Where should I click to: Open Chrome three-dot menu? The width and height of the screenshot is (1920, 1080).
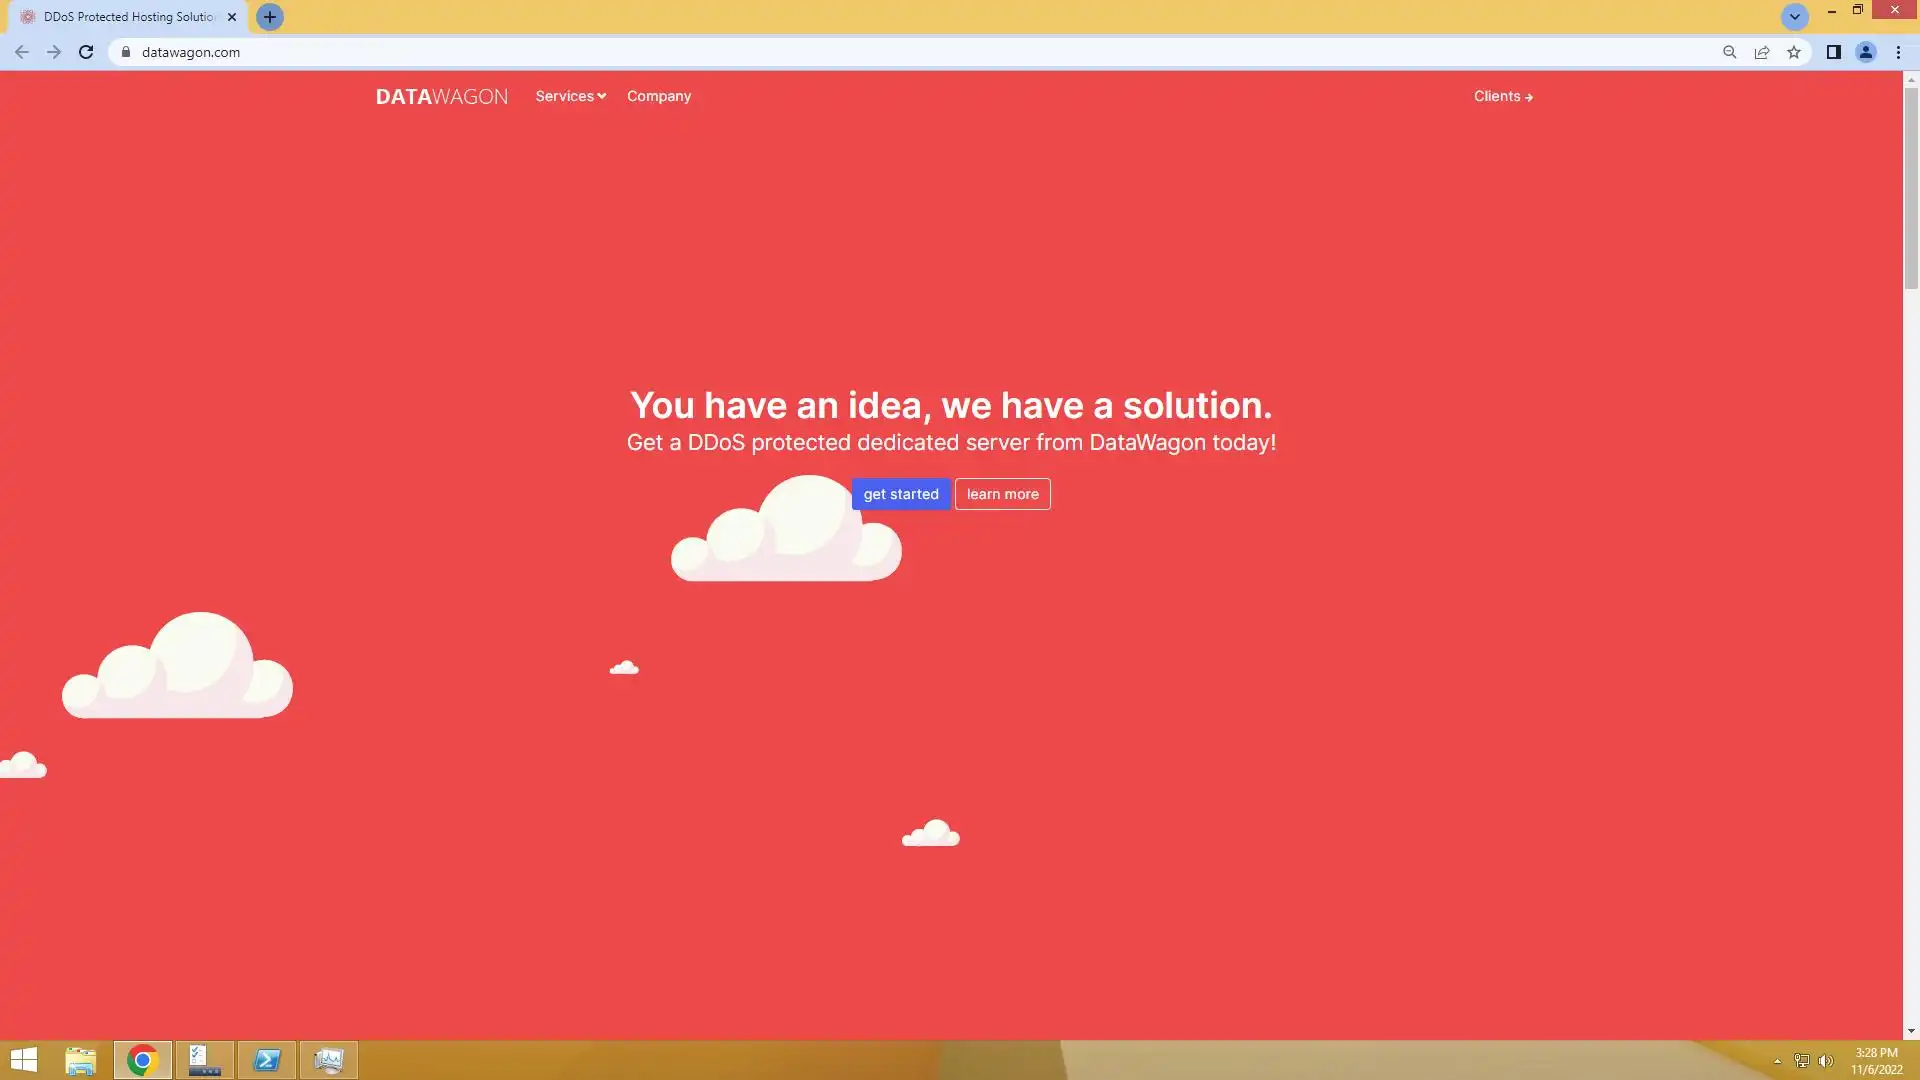[x=1898, y=52]
